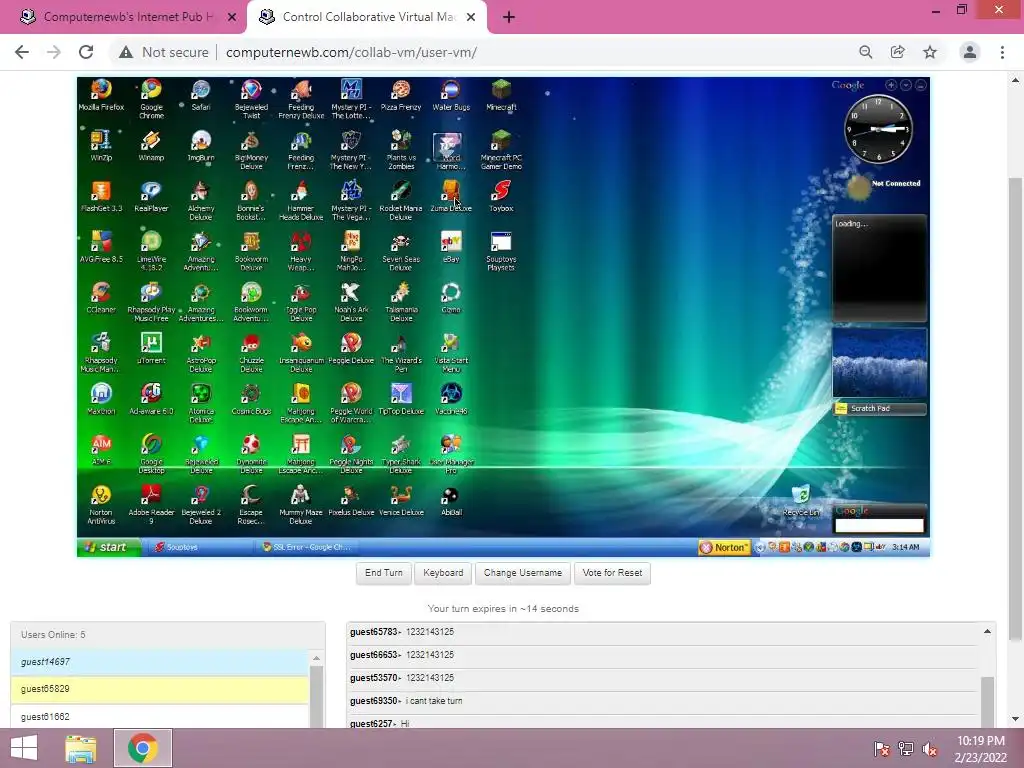Click the muted volume tray icon
Viewport: 1024px width, 768px height.
(x=930, y=748)
